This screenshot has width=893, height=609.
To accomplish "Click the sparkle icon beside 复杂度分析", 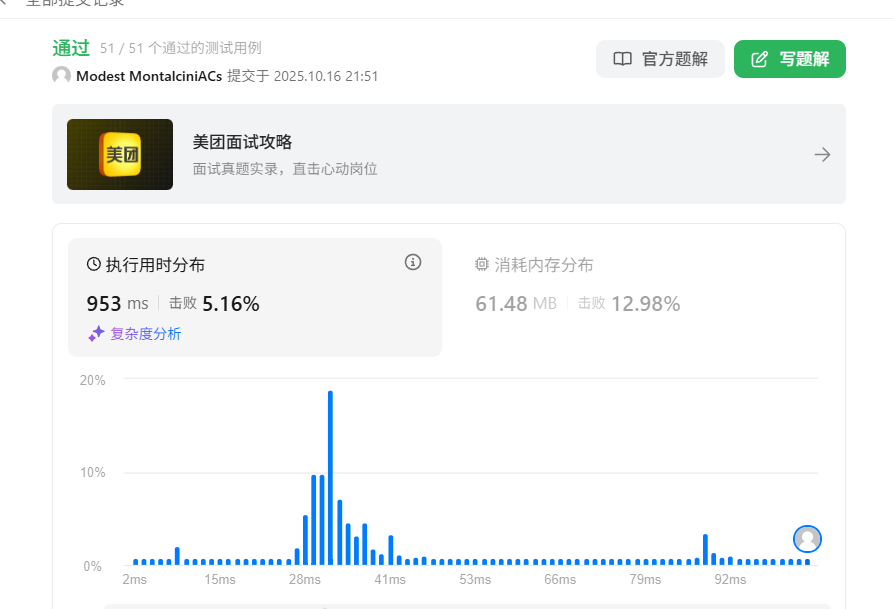I will (96, 333).
